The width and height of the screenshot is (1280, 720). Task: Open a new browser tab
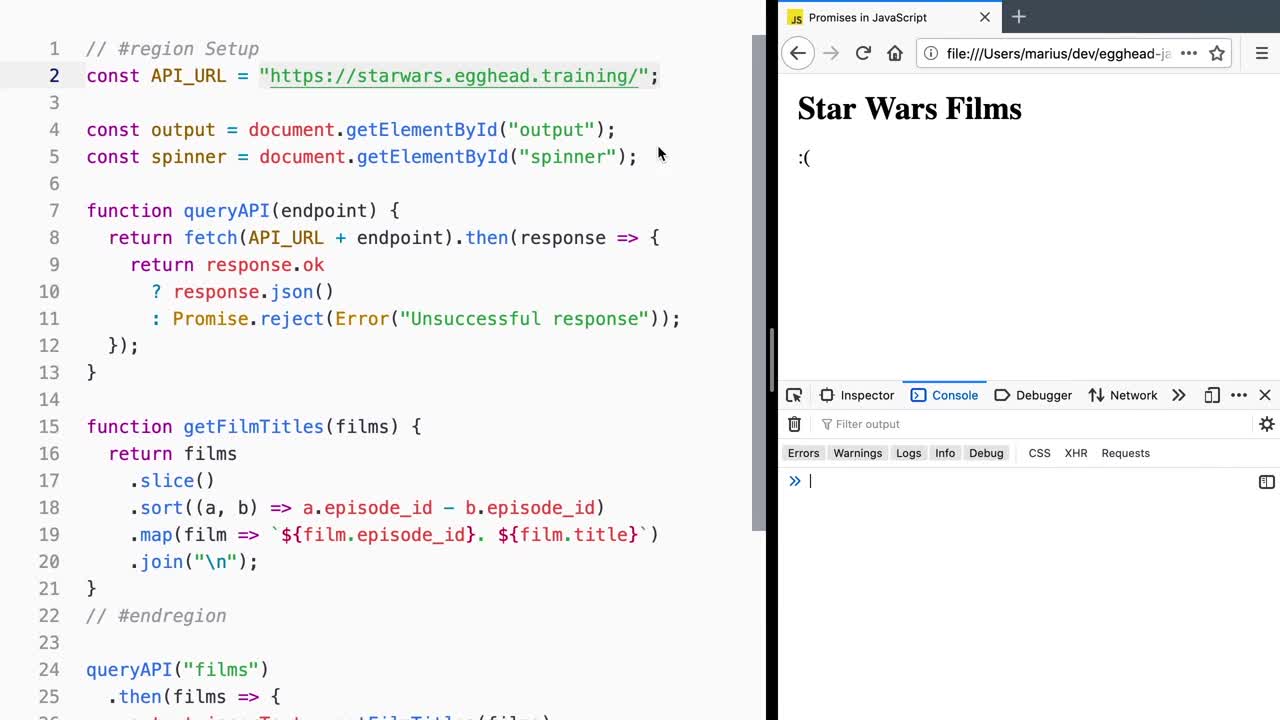1019,17
